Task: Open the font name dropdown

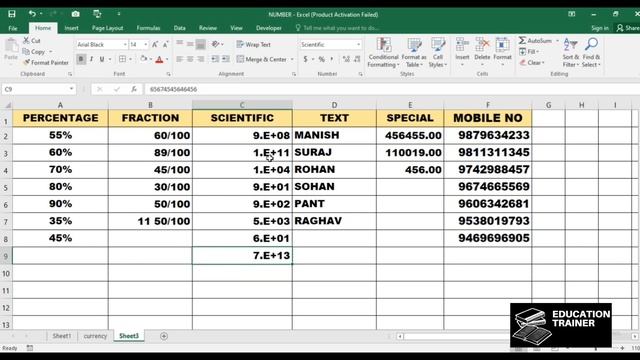Action: [125, 44]
